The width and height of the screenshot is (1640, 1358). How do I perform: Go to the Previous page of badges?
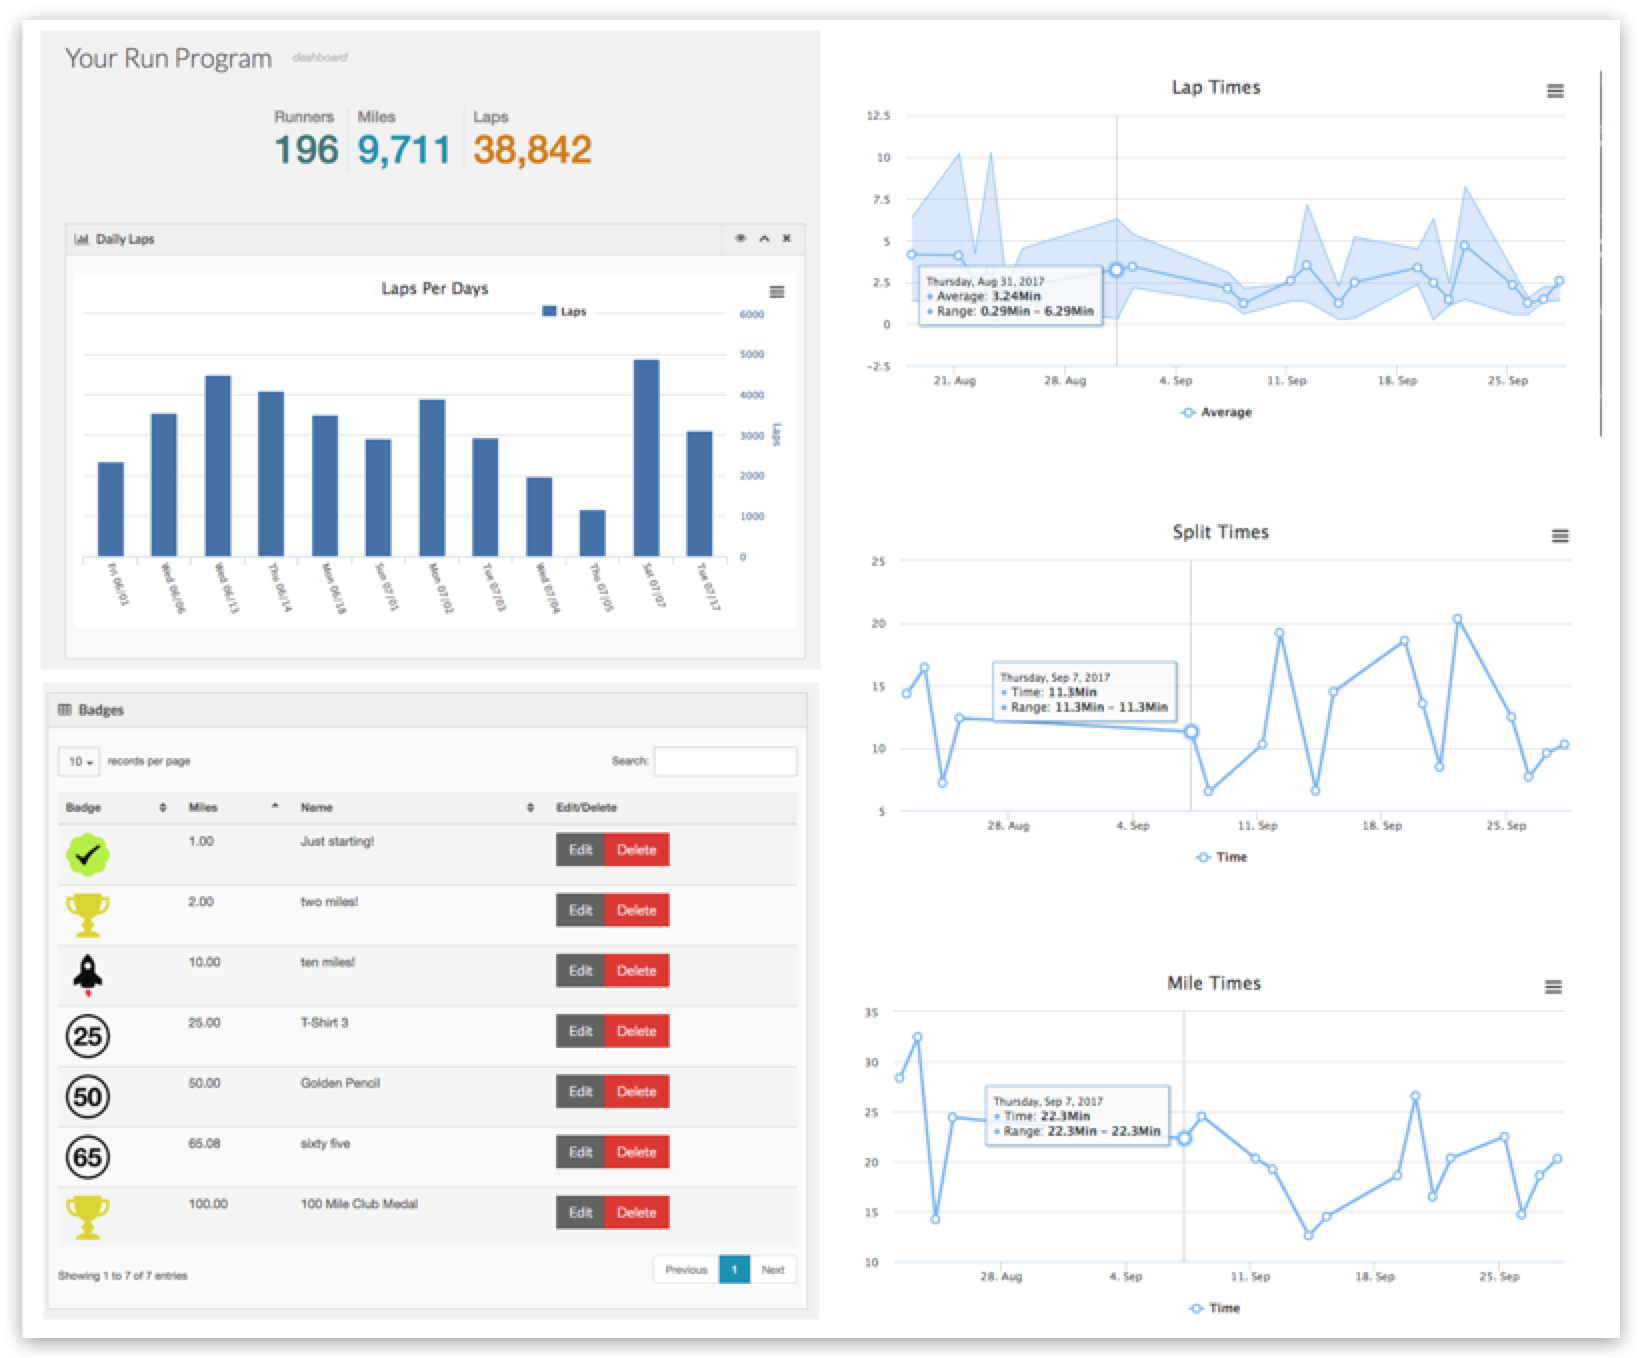pos(686,1270)
